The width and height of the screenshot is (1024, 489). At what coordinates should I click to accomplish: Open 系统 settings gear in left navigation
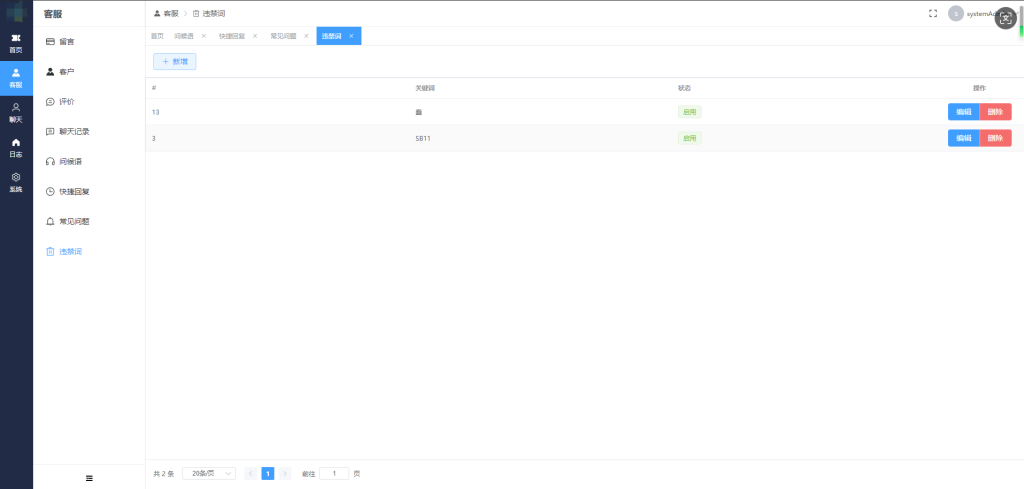(x=15, y=181)
